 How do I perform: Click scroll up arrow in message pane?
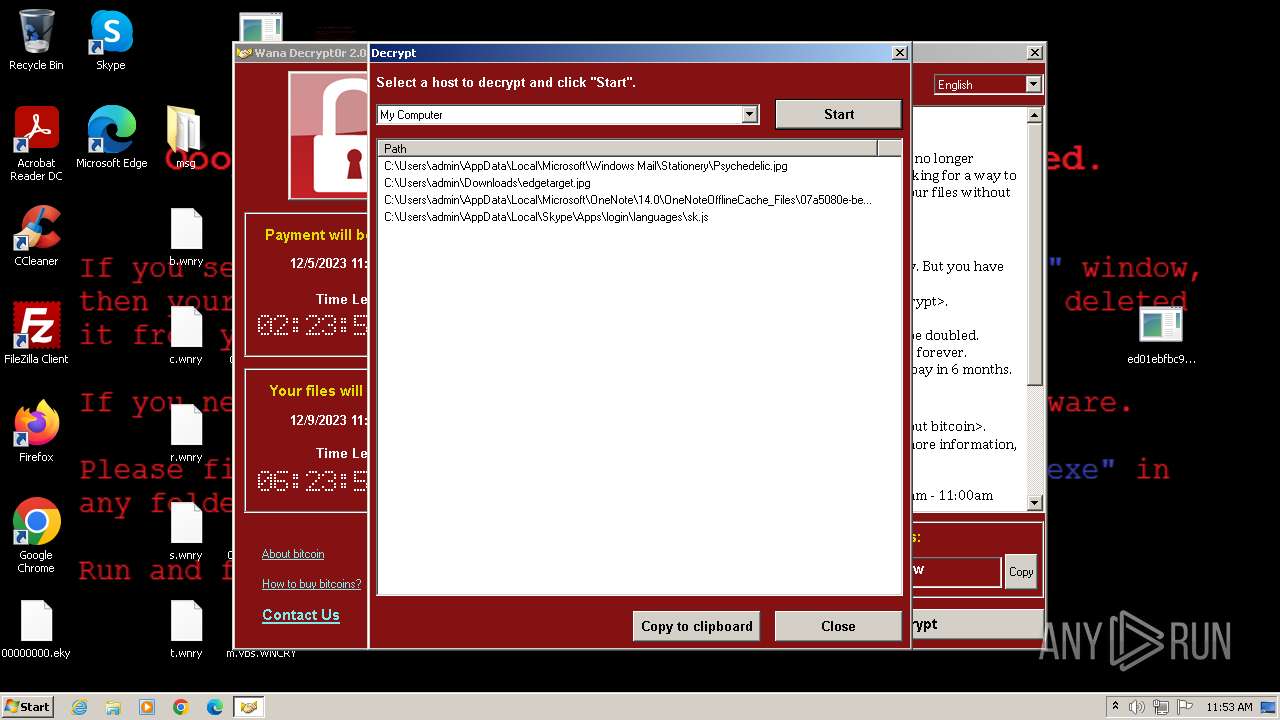(1035, 116)
